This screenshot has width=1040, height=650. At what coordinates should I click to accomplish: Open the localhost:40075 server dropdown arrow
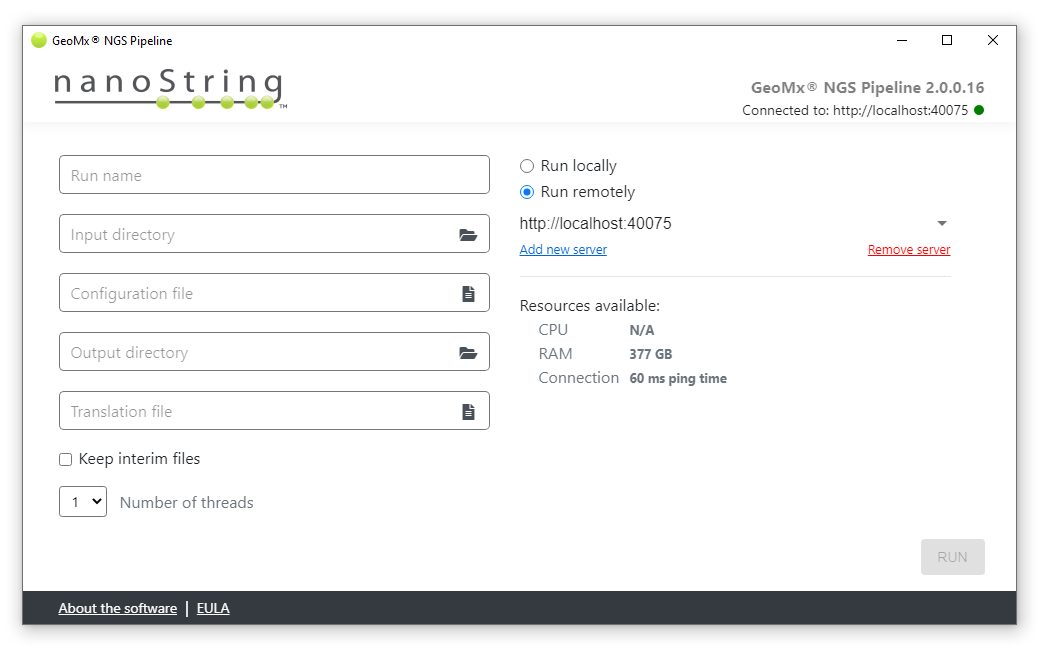(x=941, y=223)
